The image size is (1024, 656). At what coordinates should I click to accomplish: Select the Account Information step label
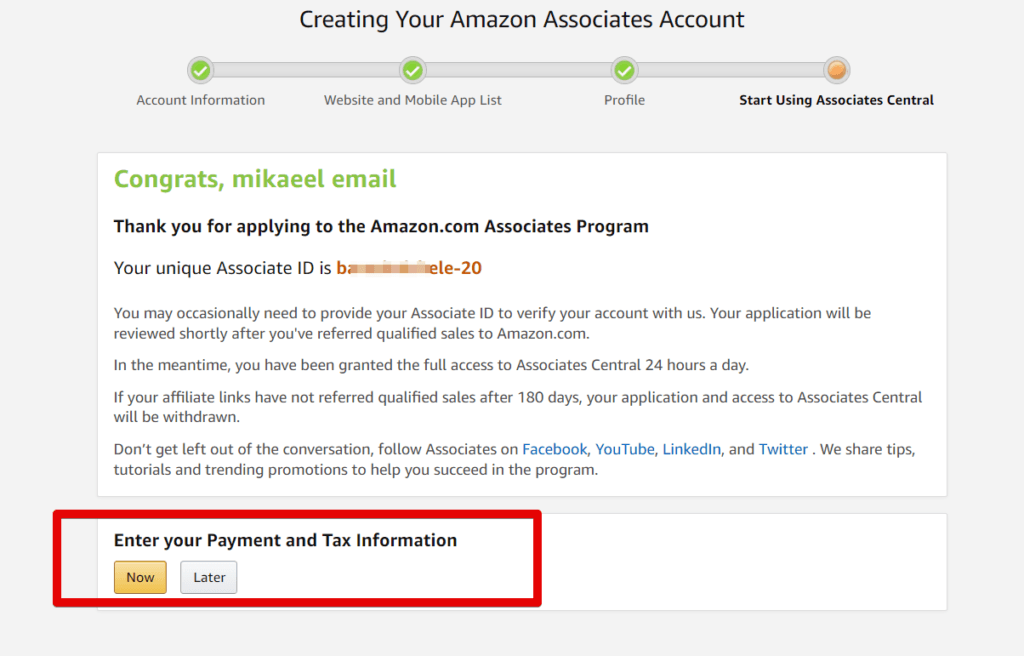click(x=200, y=100)
